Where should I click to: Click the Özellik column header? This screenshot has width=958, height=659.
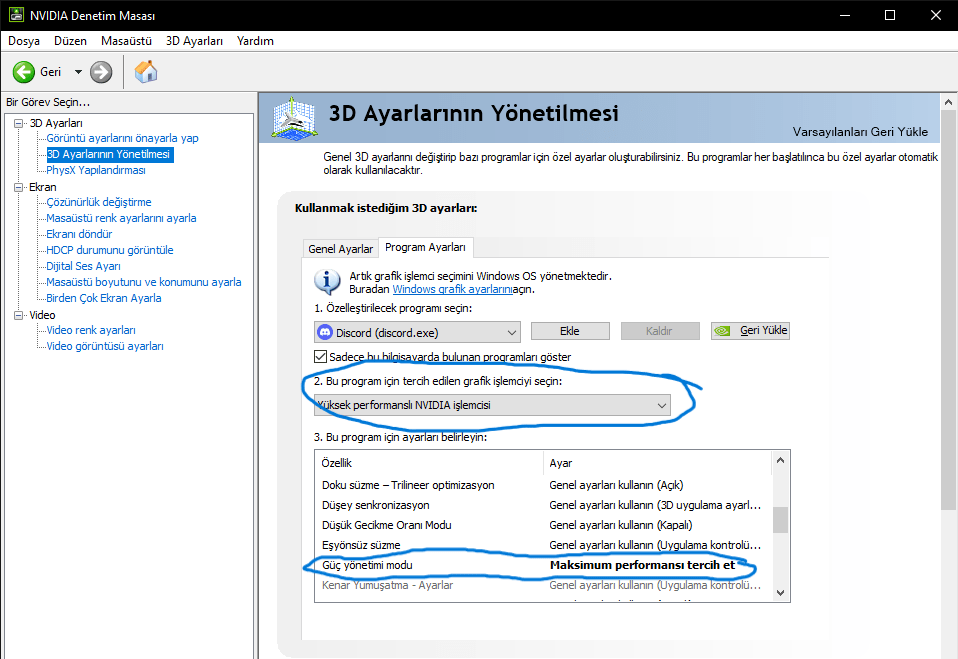point(429,463)
